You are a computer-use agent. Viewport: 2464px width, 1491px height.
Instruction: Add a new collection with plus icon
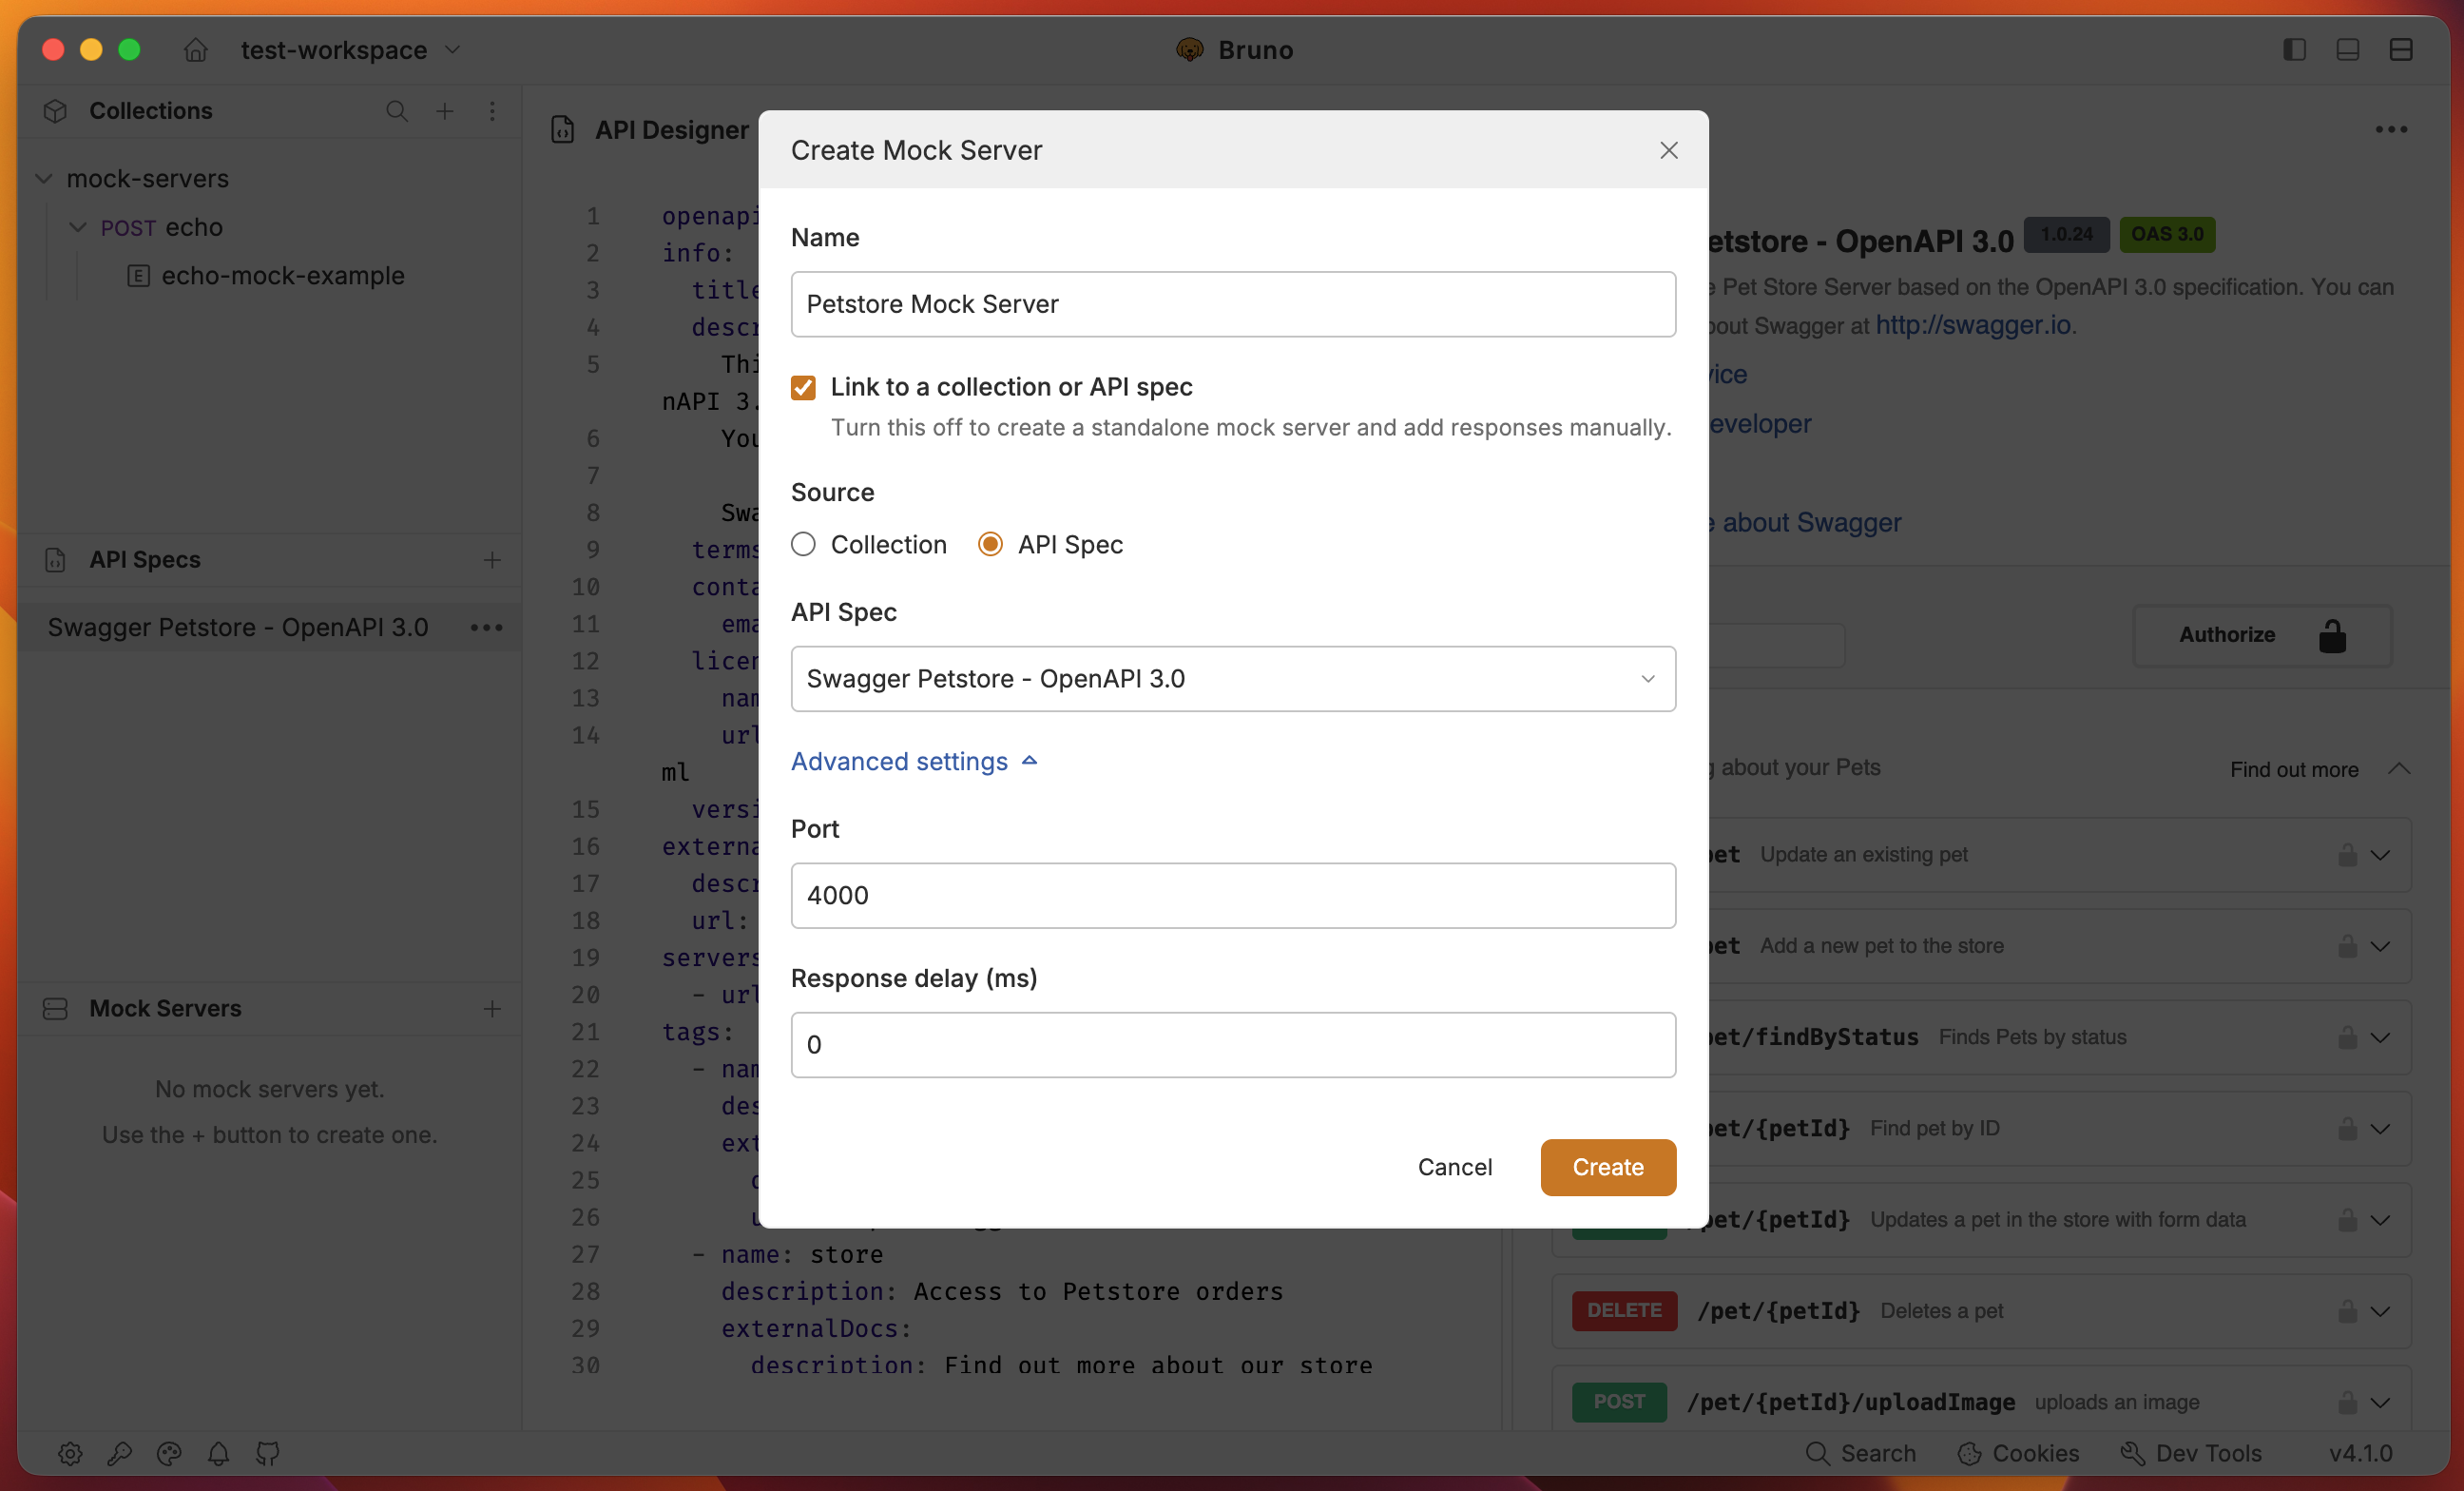click(444, 111)
